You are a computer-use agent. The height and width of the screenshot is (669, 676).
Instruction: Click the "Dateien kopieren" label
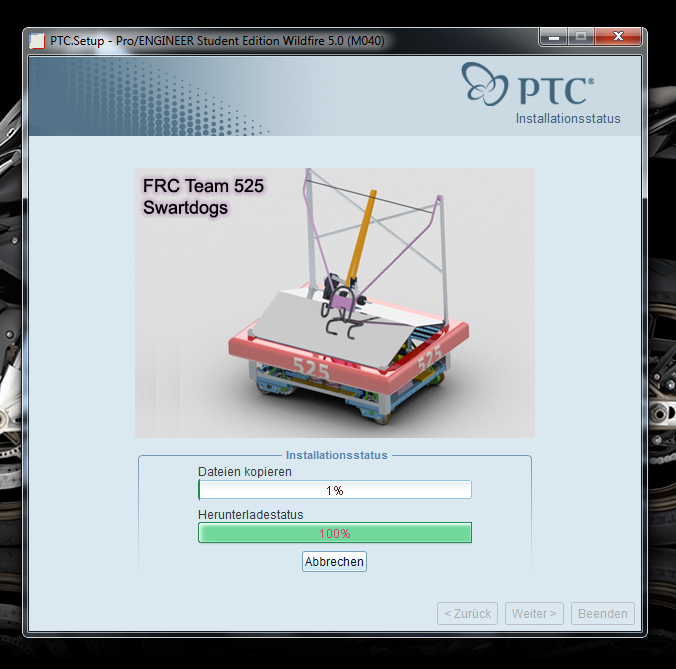245,472
